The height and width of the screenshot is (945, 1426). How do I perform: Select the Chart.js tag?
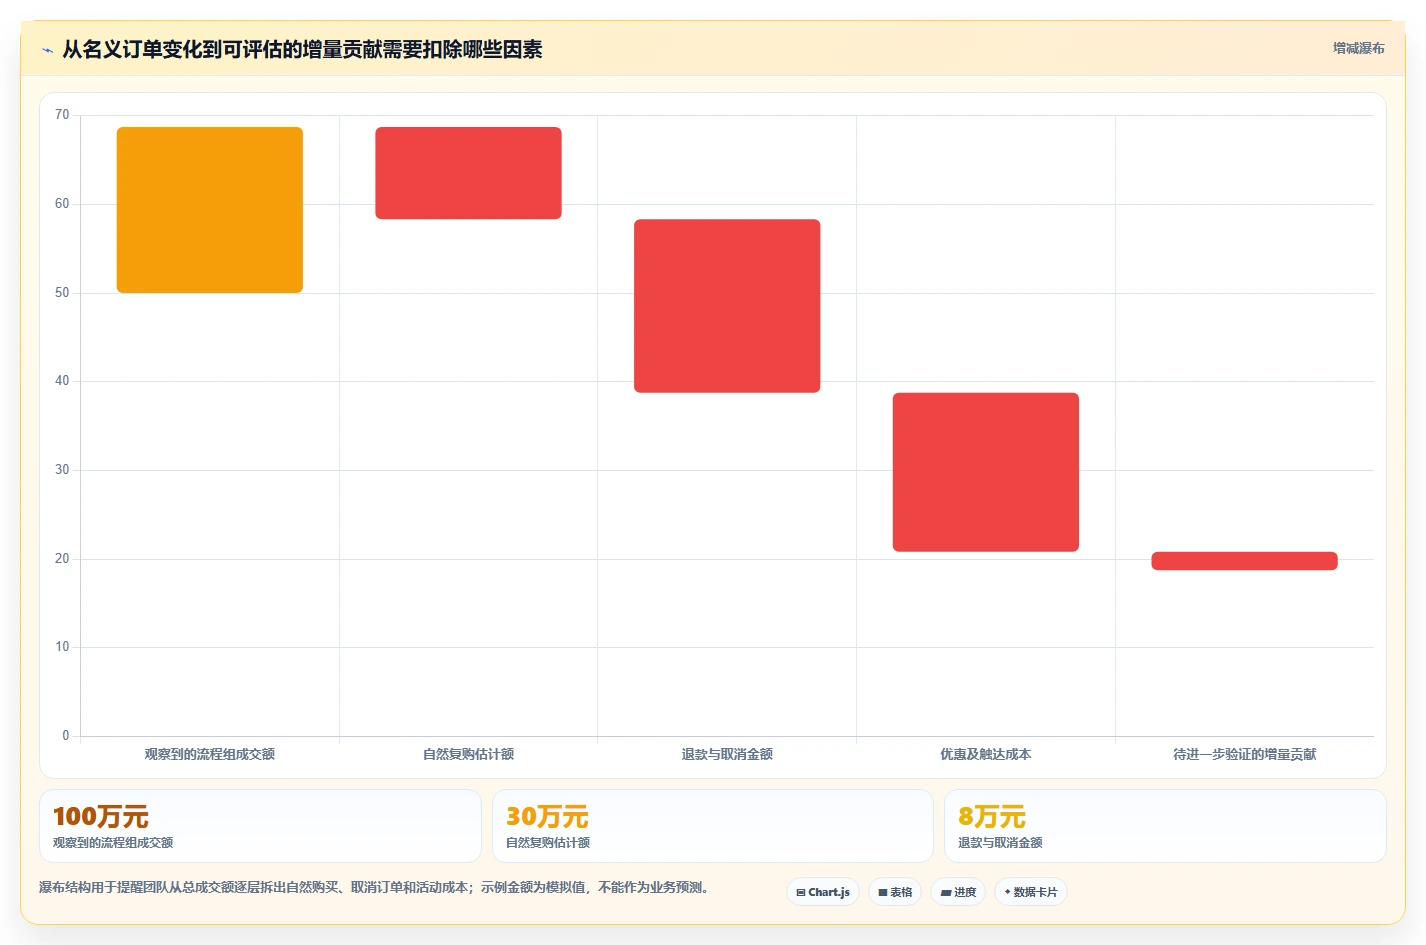tap(823, 892)
